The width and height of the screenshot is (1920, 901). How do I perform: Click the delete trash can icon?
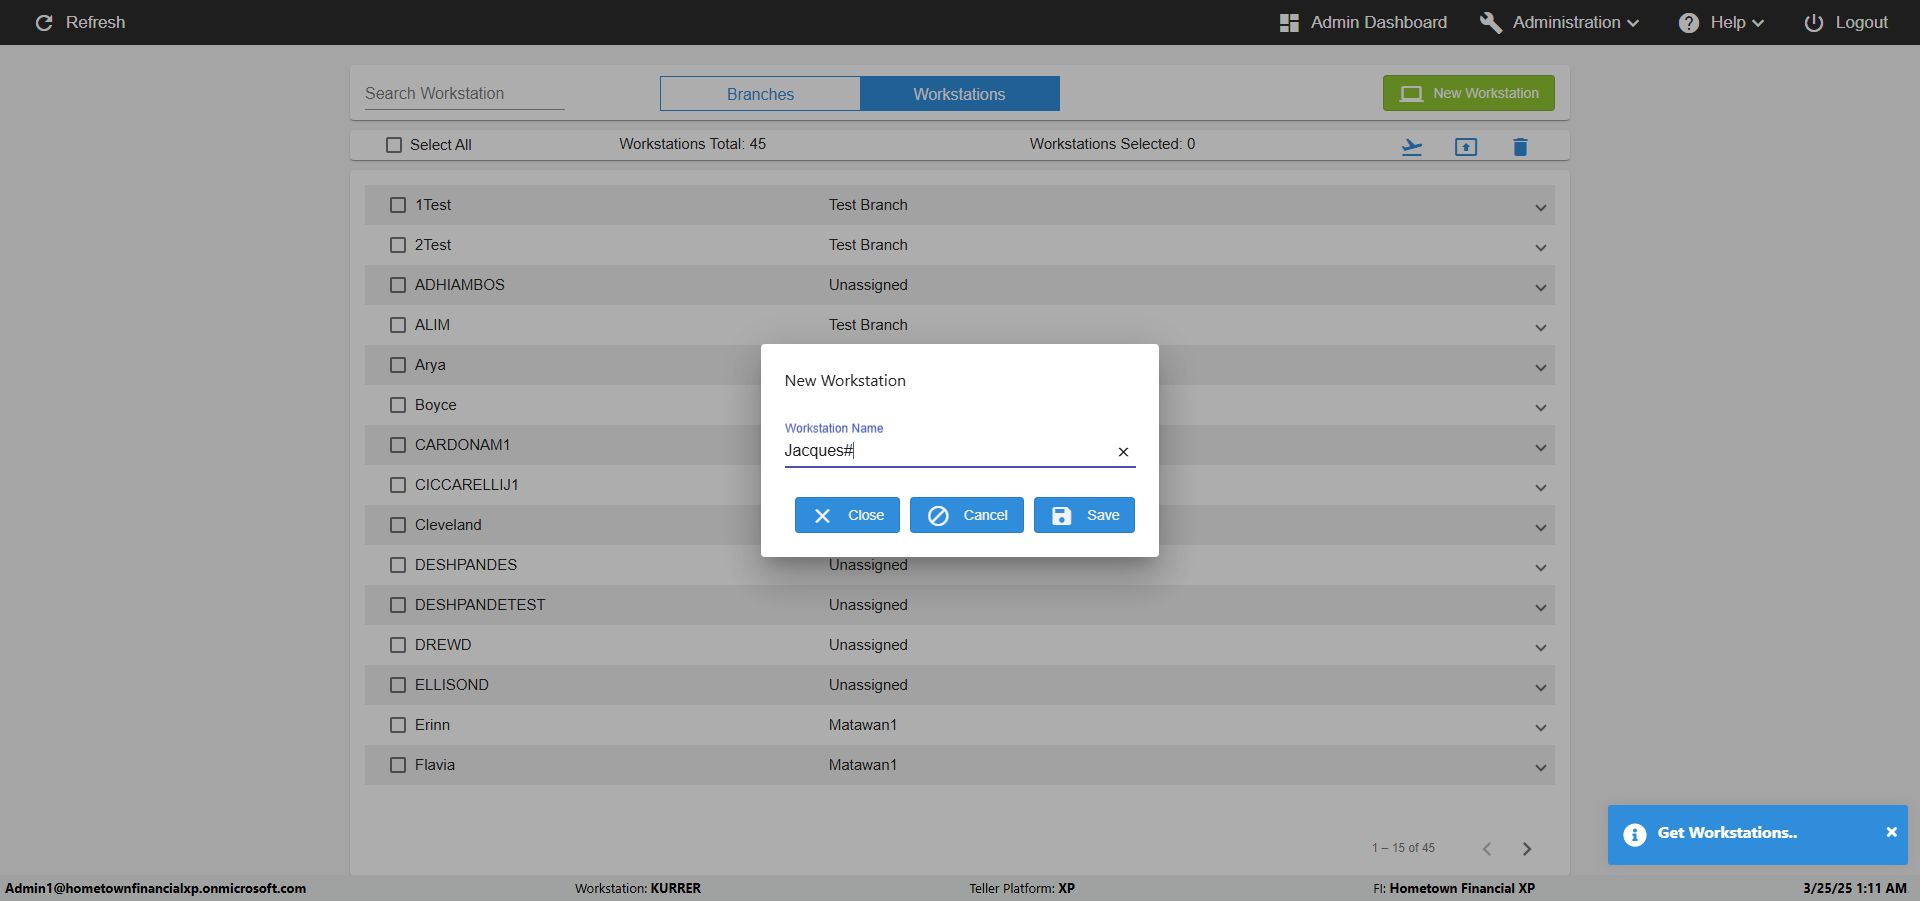1520,147
